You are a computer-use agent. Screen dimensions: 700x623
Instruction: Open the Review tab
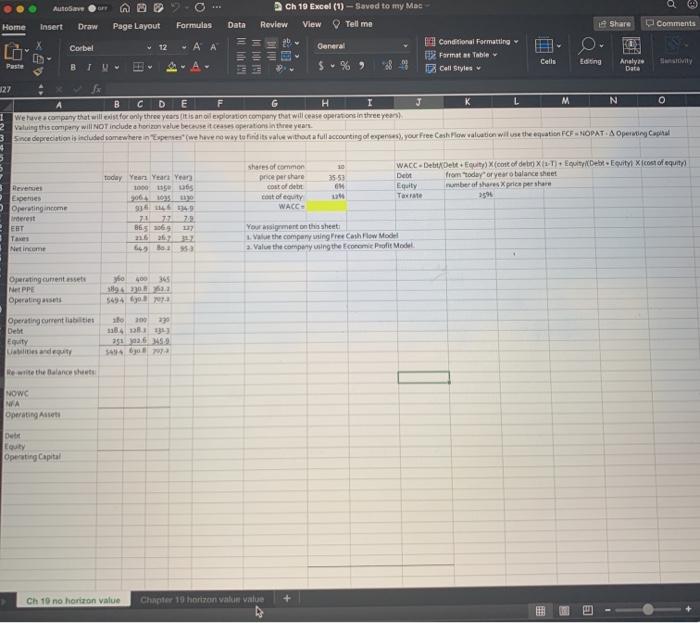(274, 25)
